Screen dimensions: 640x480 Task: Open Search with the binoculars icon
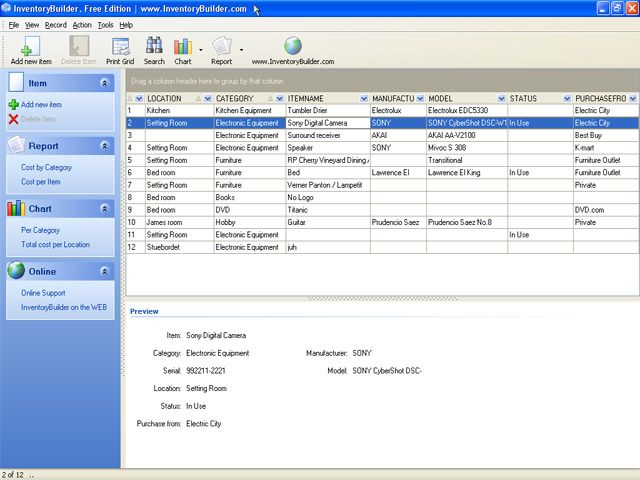point(154,45)
